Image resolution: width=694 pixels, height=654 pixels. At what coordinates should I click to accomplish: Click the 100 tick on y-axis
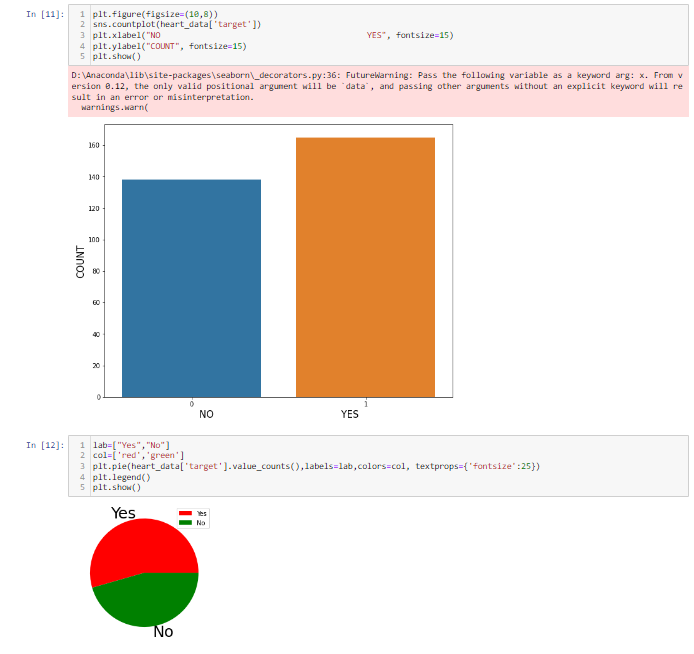[x=94, y=240]
